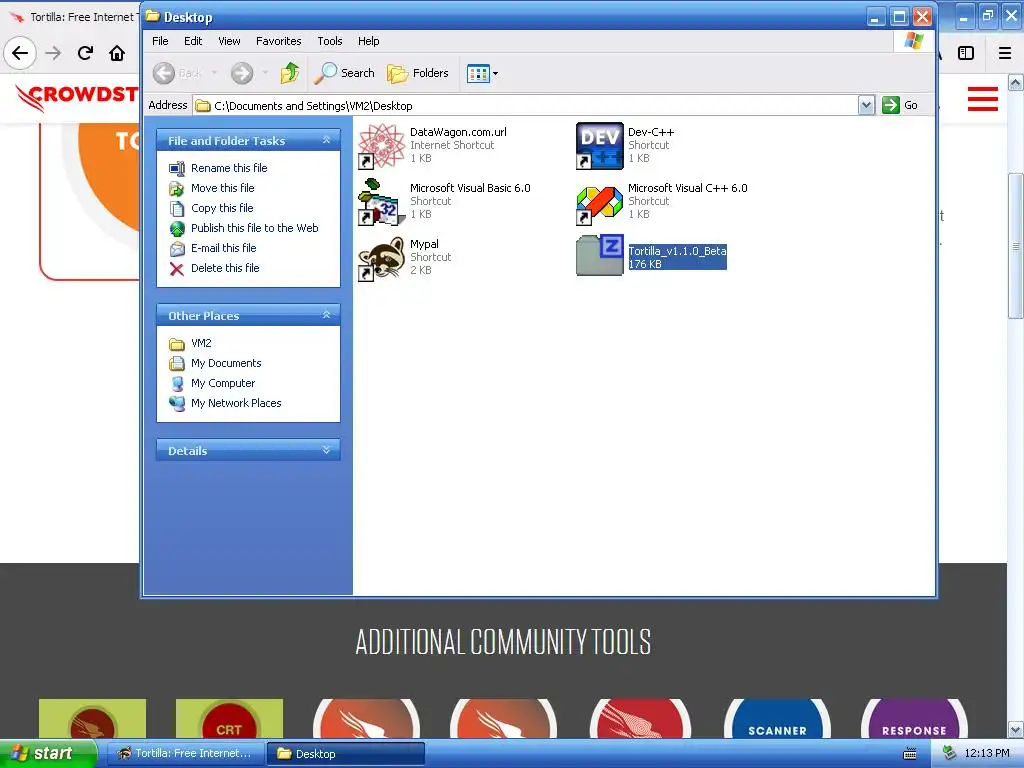
Task: Click the SCANNER community tool circle
Action: (777, 719)
